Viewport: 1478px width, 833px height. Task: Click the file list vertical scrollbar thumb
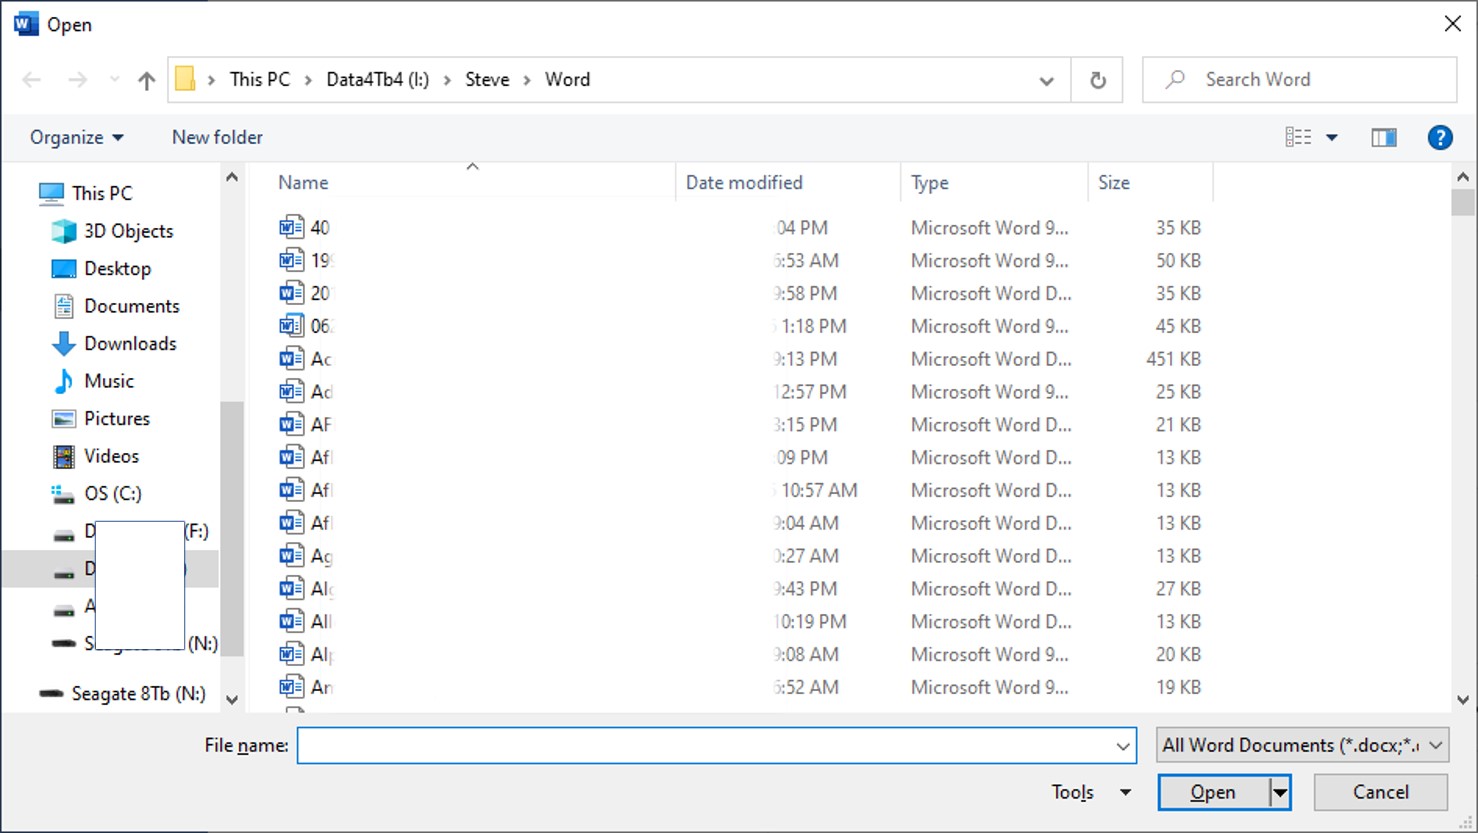coord(1463,202)
